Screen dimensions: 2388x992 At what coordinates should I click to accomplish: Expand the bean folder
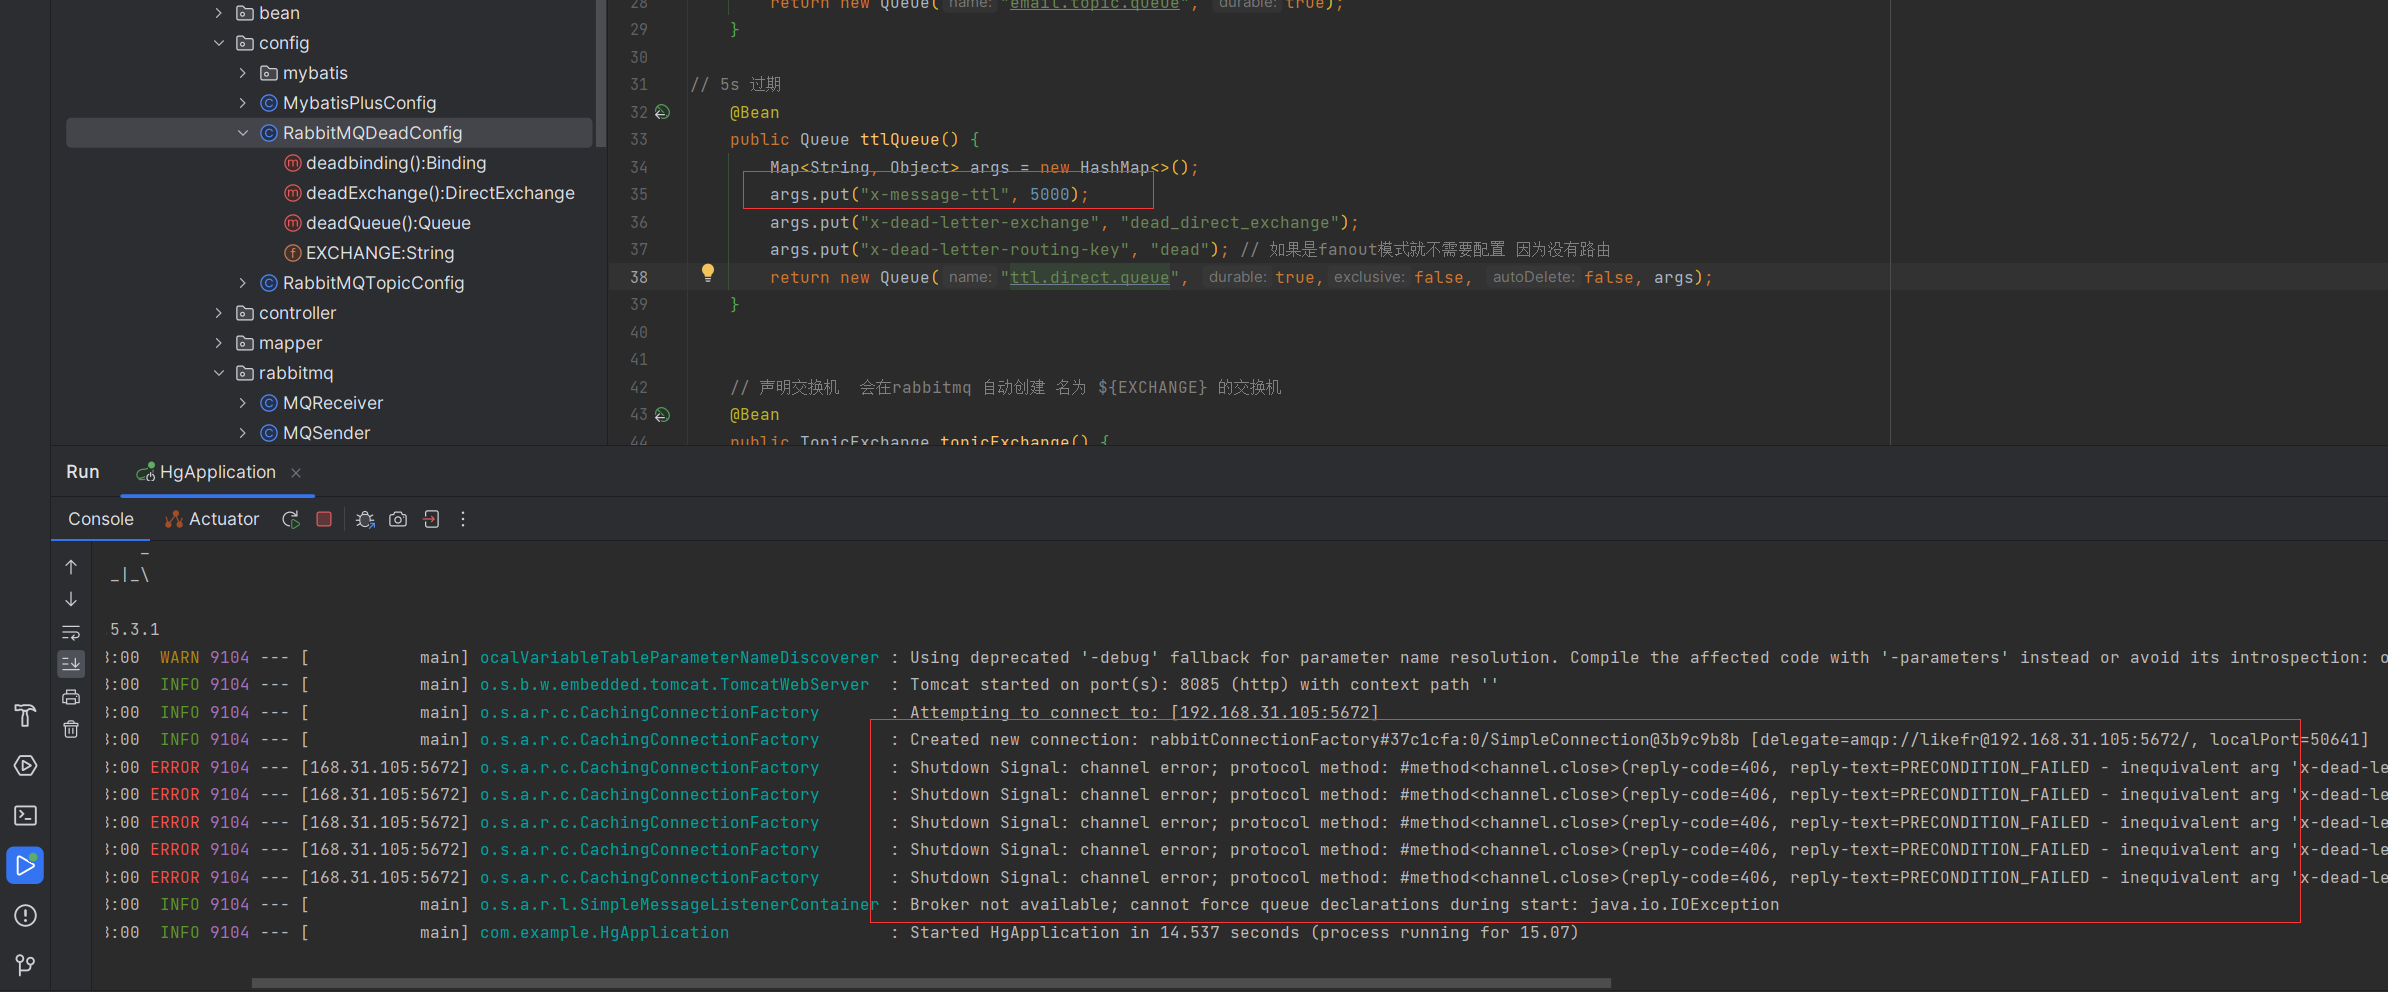pos(219,13)
